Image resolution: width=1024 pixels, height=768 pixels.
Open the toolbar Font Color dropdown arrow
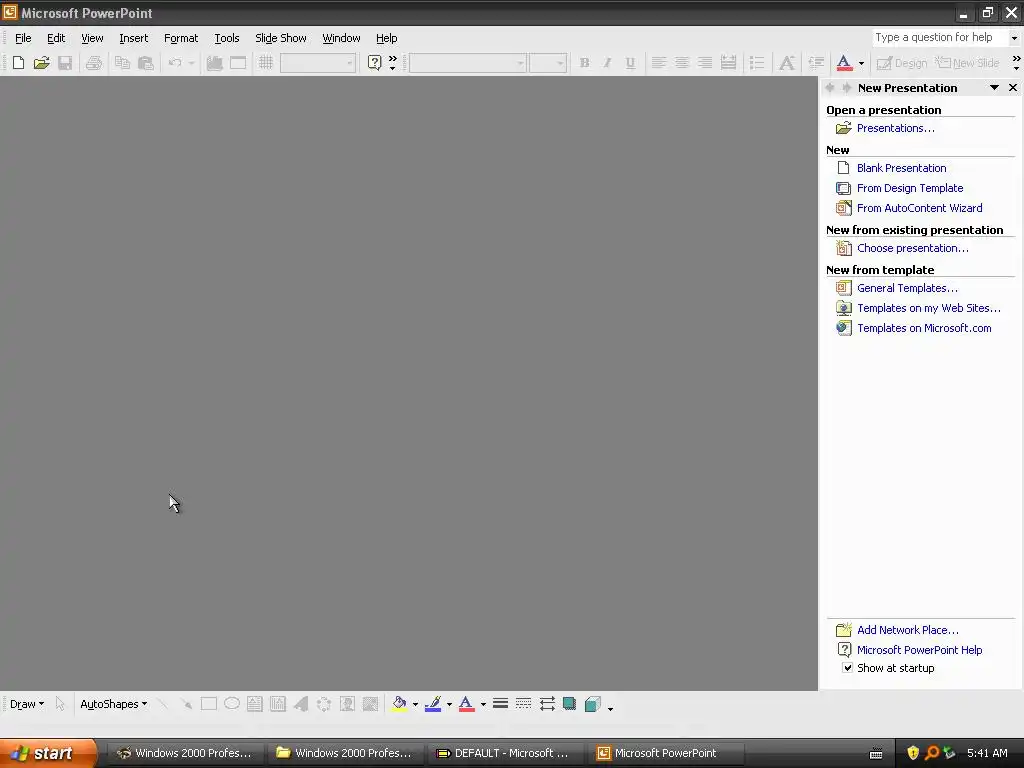click(x=861, y=63)
